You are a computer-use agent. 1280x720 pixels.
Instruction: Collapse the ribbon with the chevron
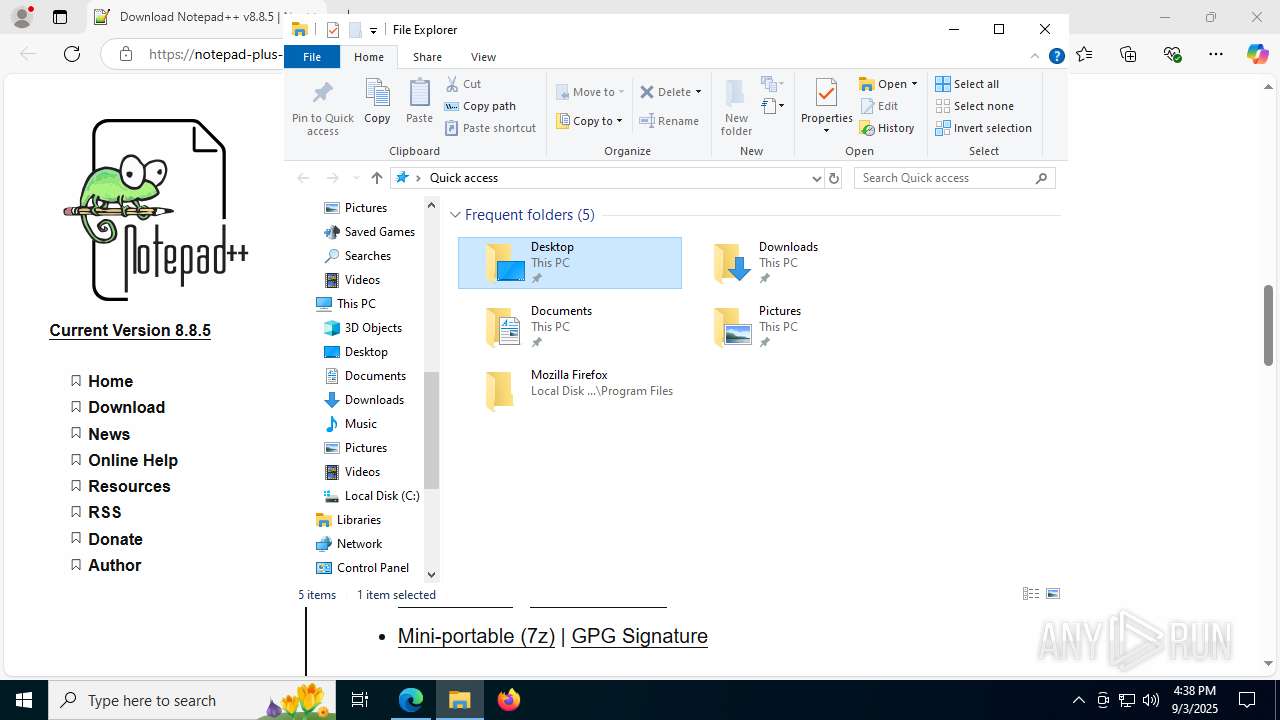click(1035, 57)
